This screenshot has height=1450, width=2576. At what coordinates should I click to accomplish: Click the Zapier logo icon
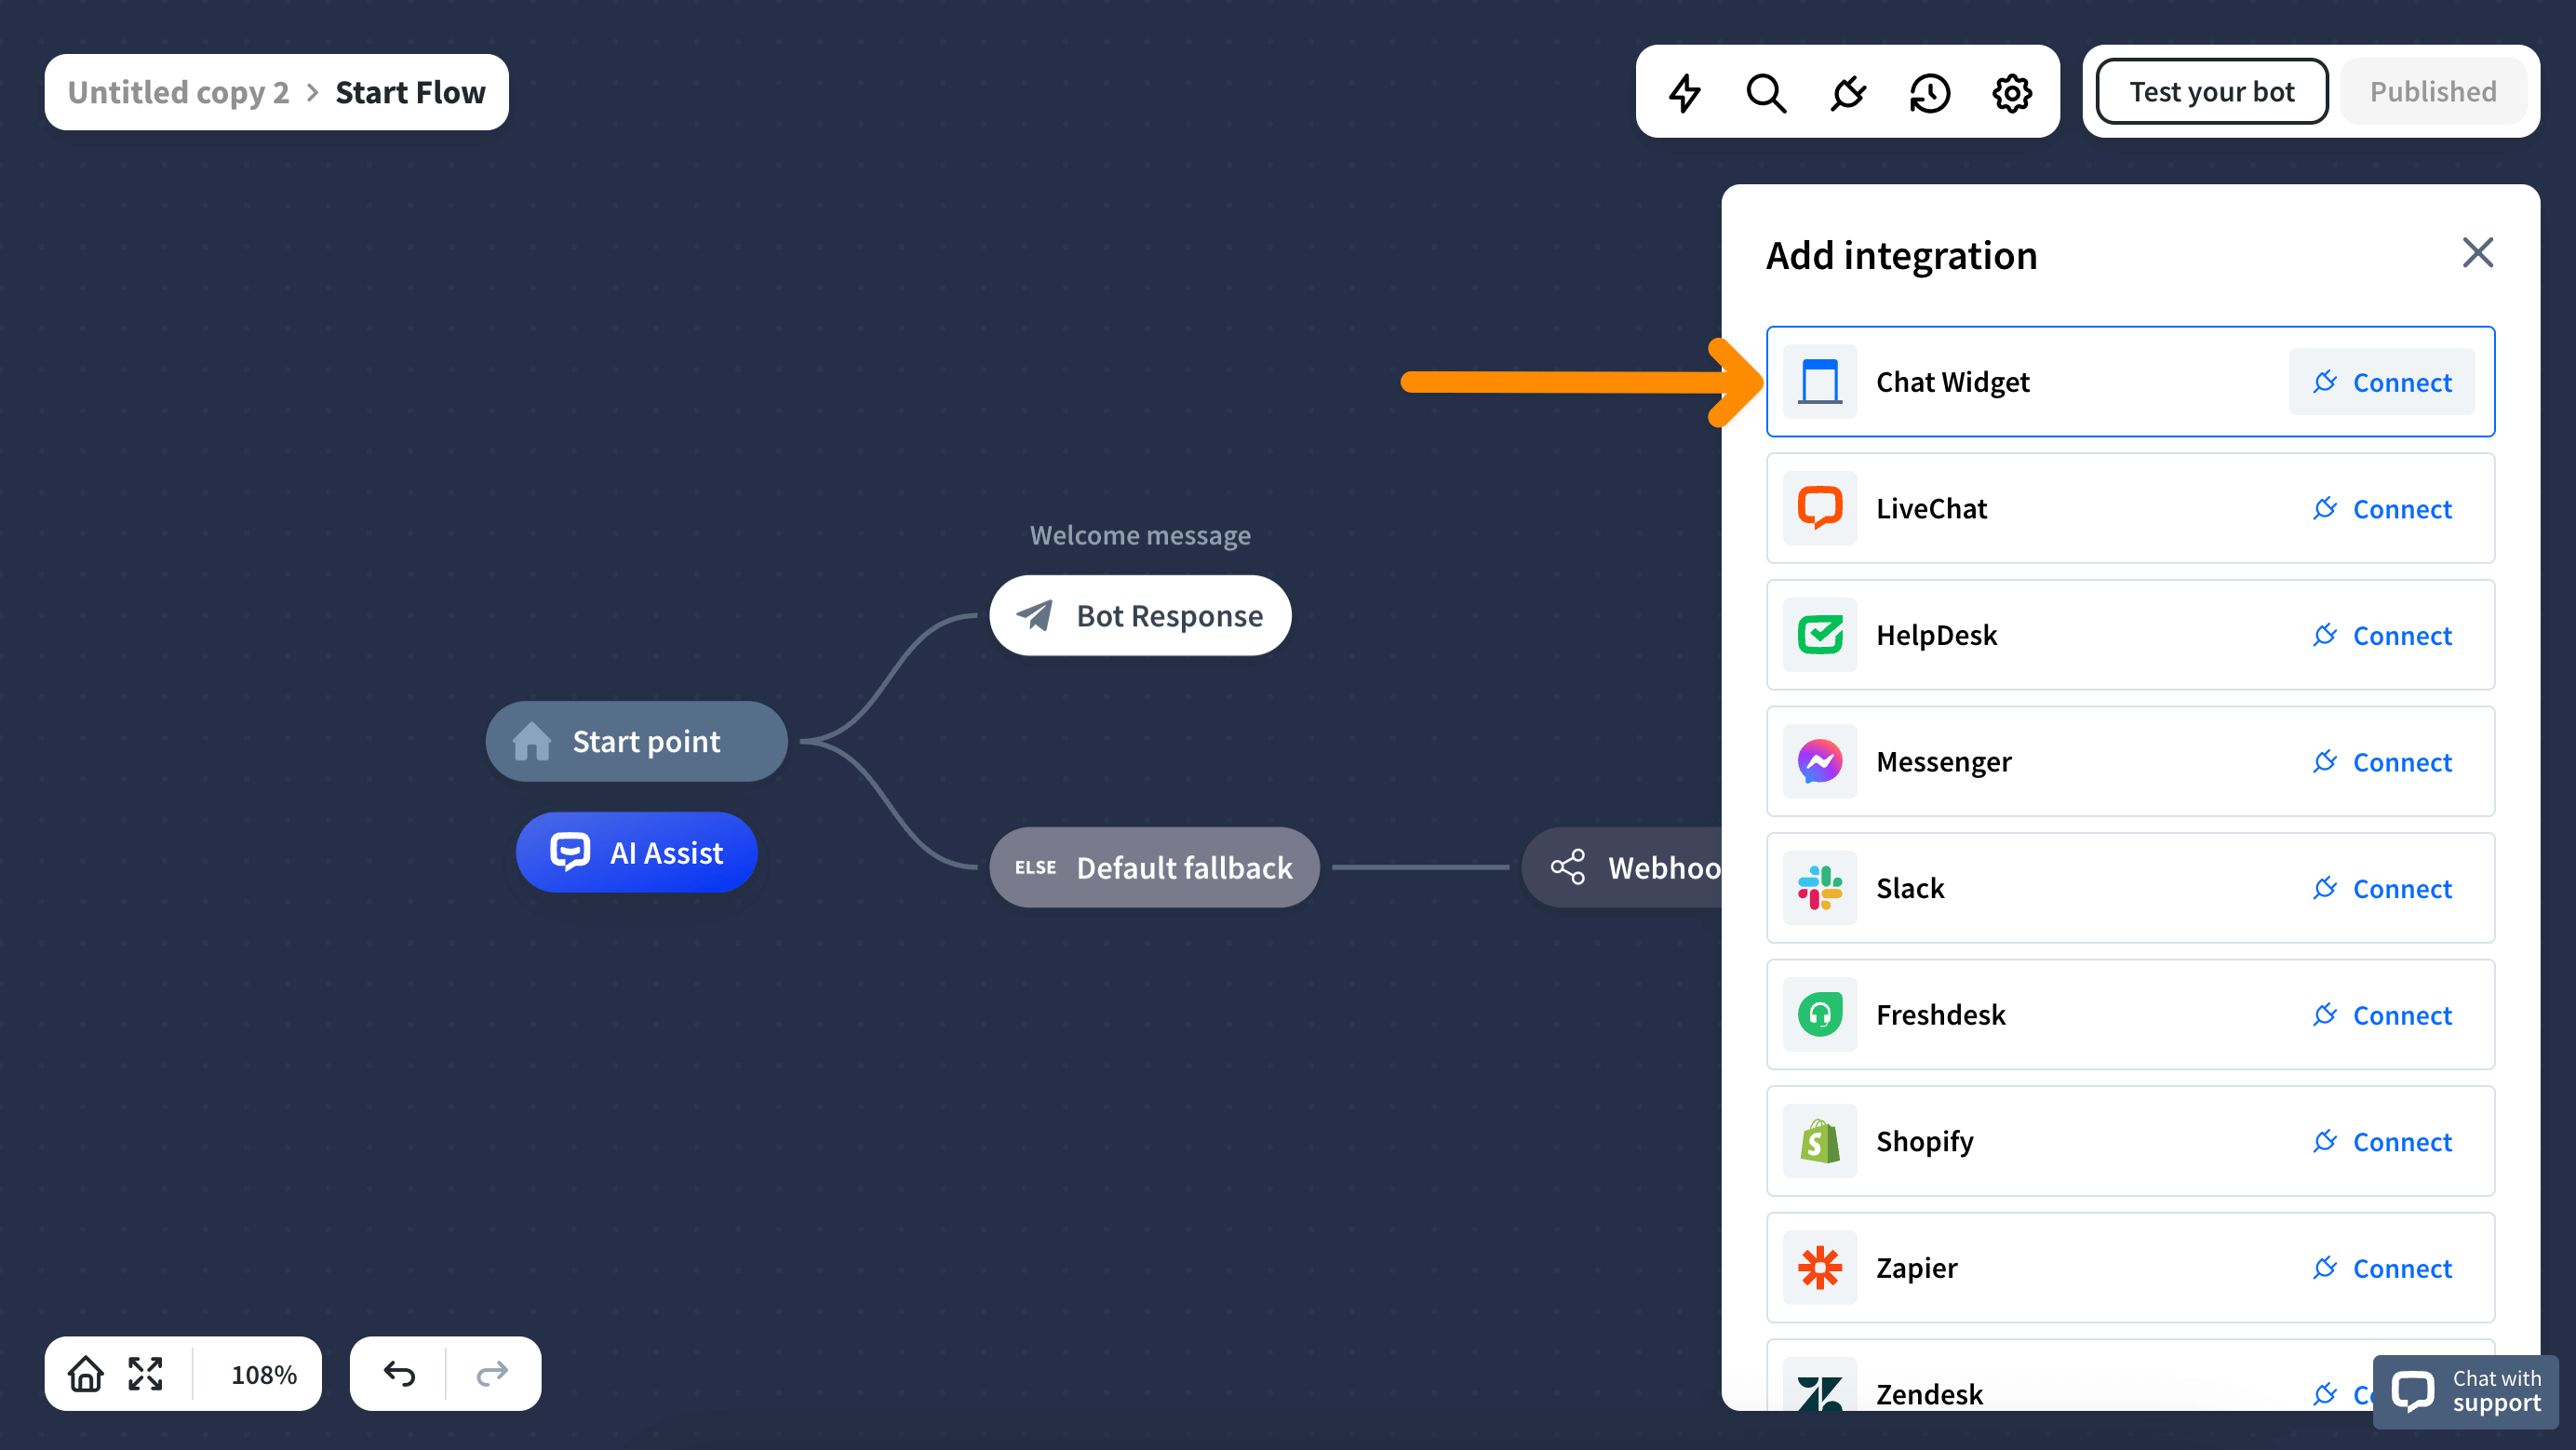click(x=1820, y=1267)
